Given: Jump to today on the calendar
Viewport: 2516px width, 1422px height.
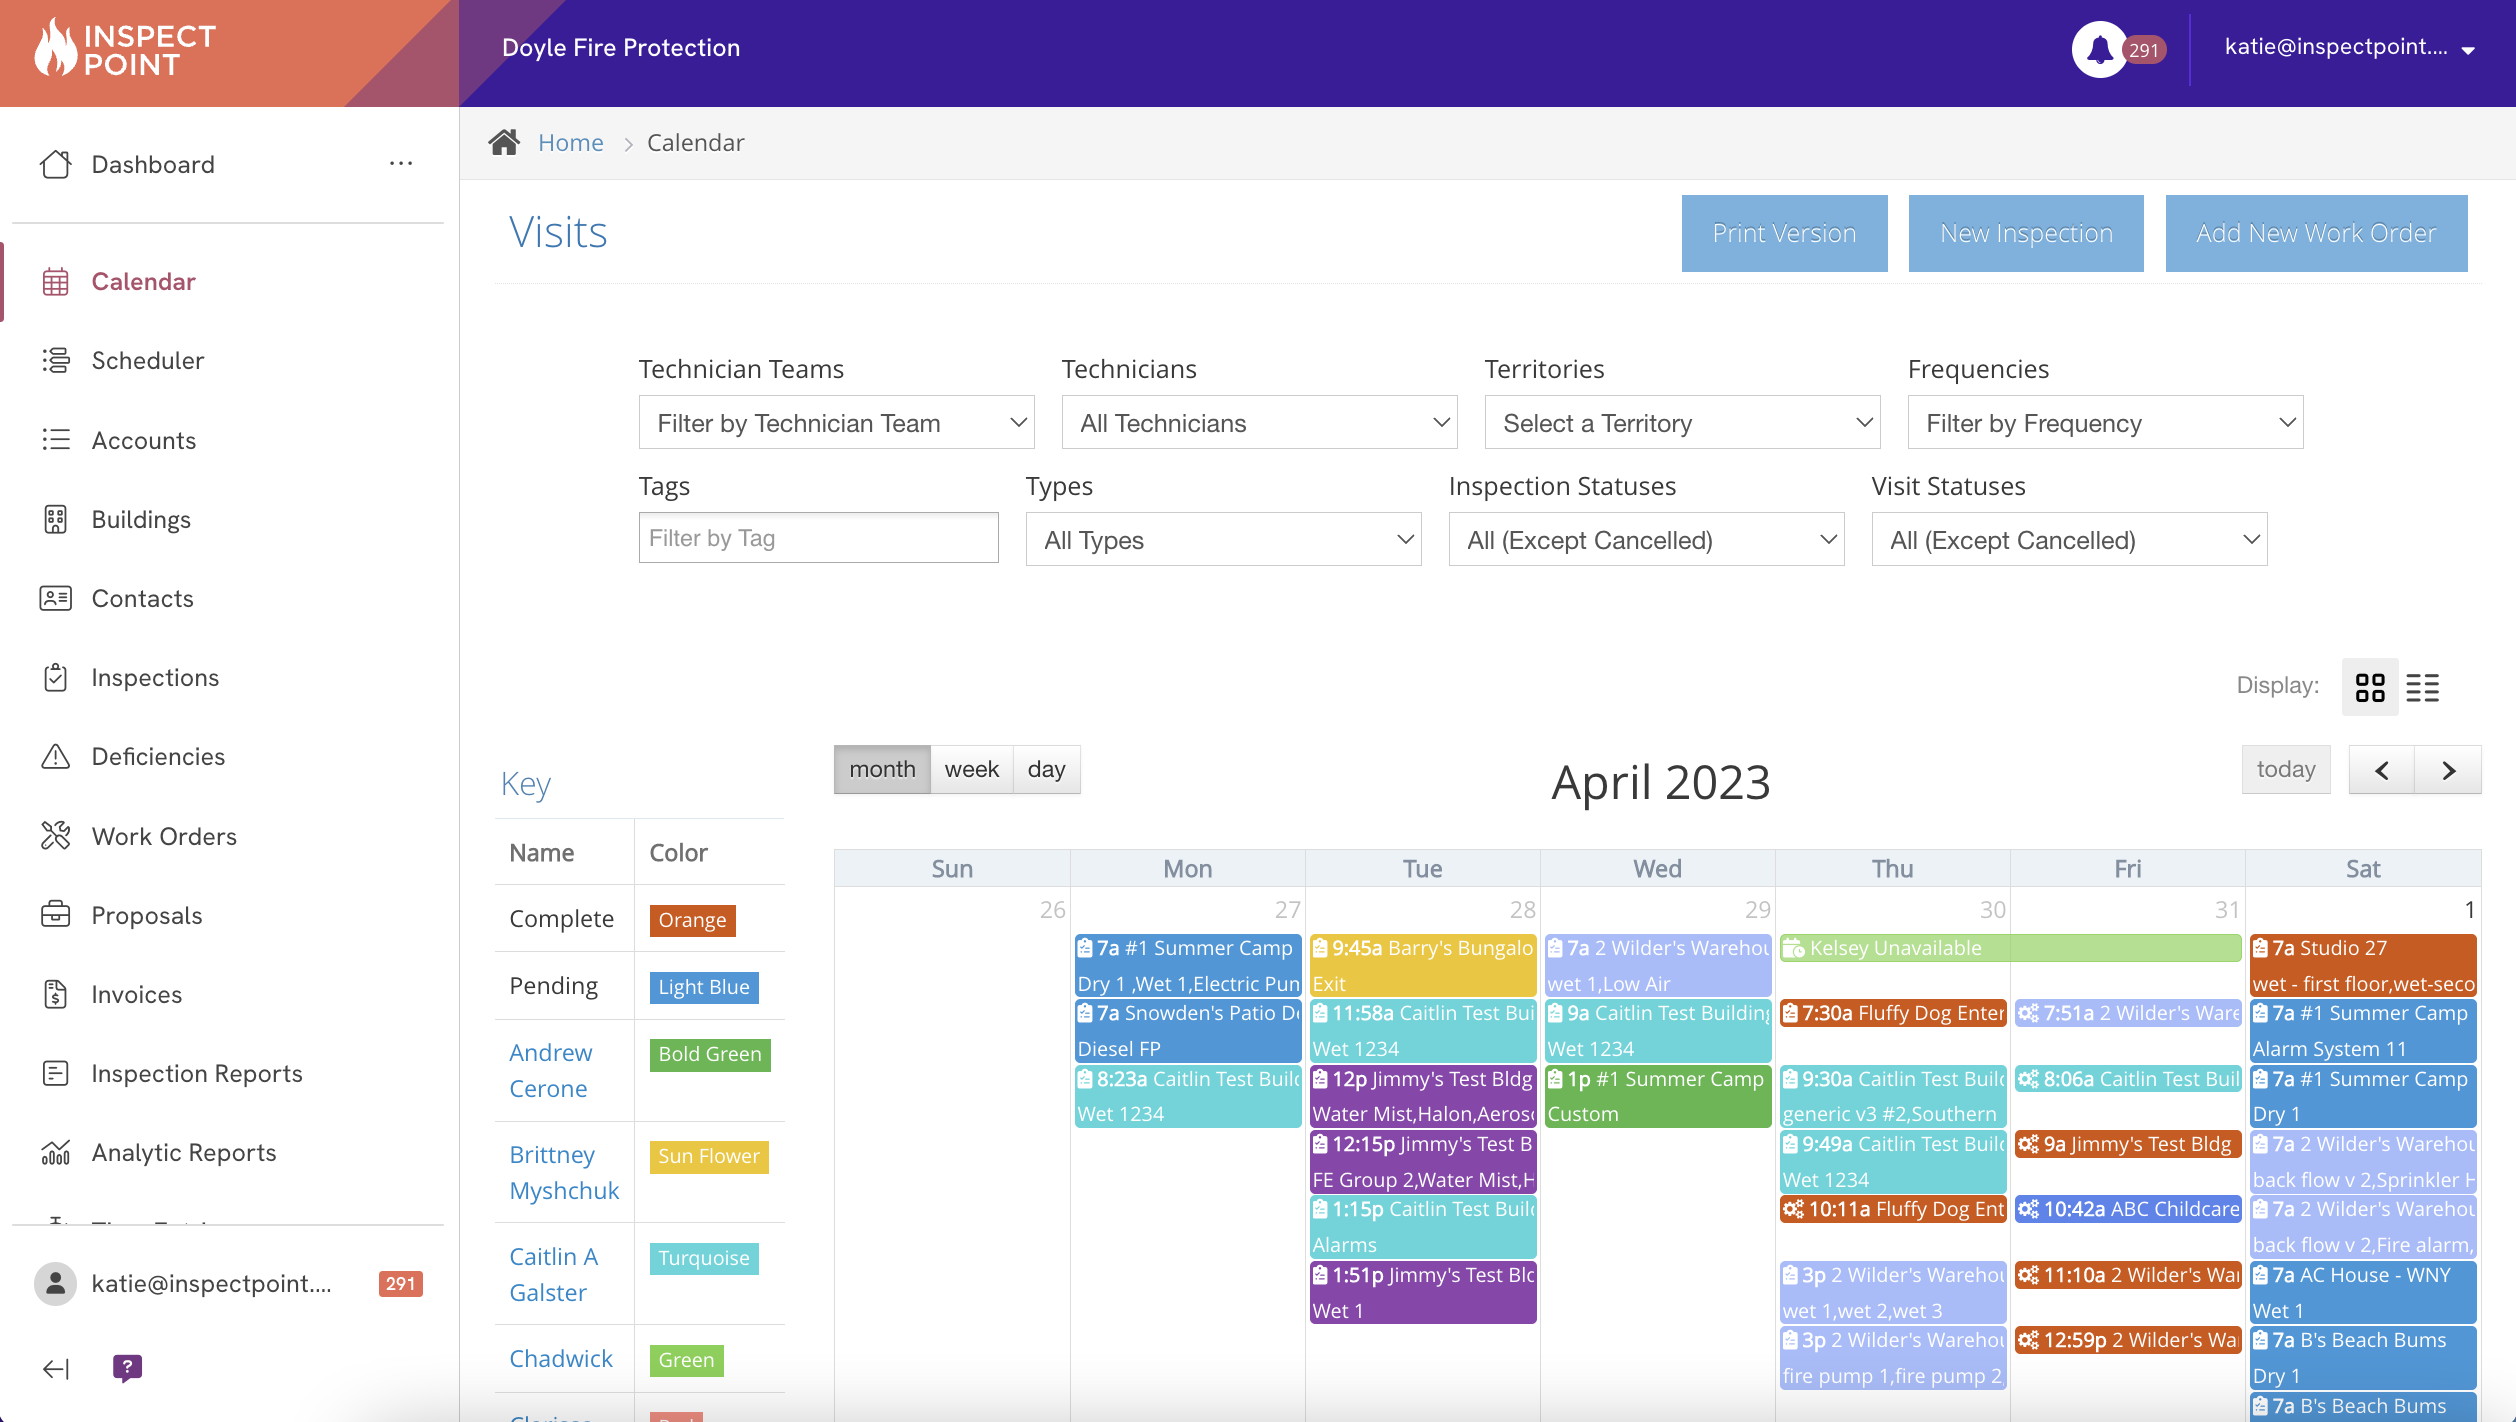Looking at the screenshot, I should [2285, 769].
